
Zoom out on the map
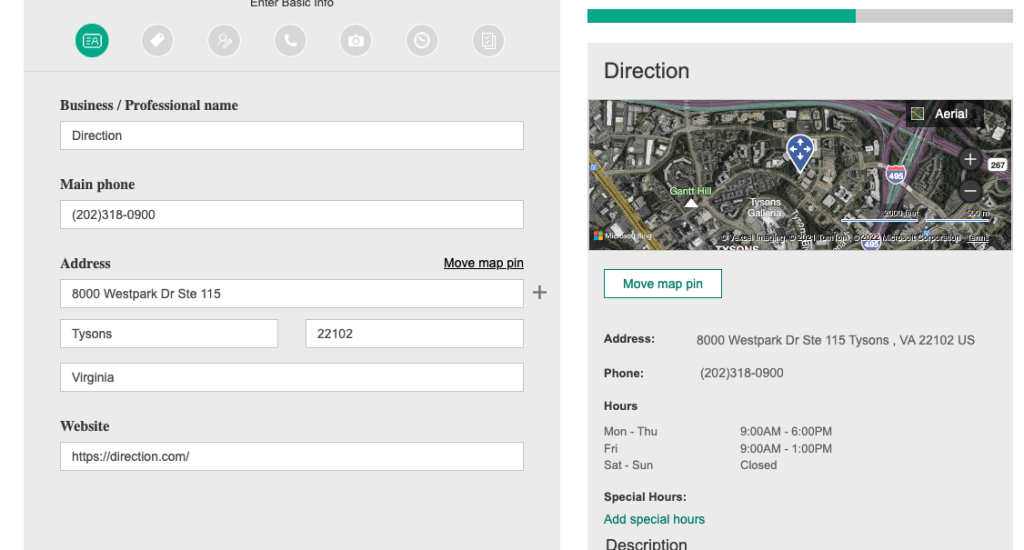coord(969,191)
